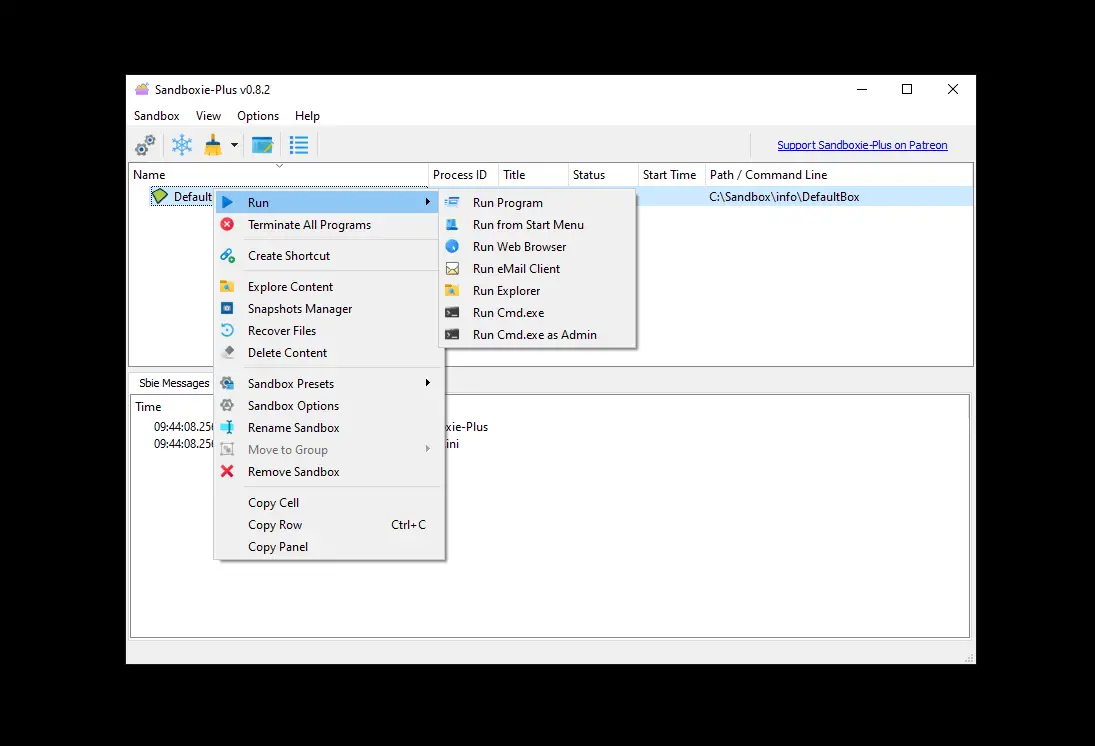The height and width of the screenshot is (746, 1095).
Task: Click the blue window icon in the toolbar
Action: point(263,145)
